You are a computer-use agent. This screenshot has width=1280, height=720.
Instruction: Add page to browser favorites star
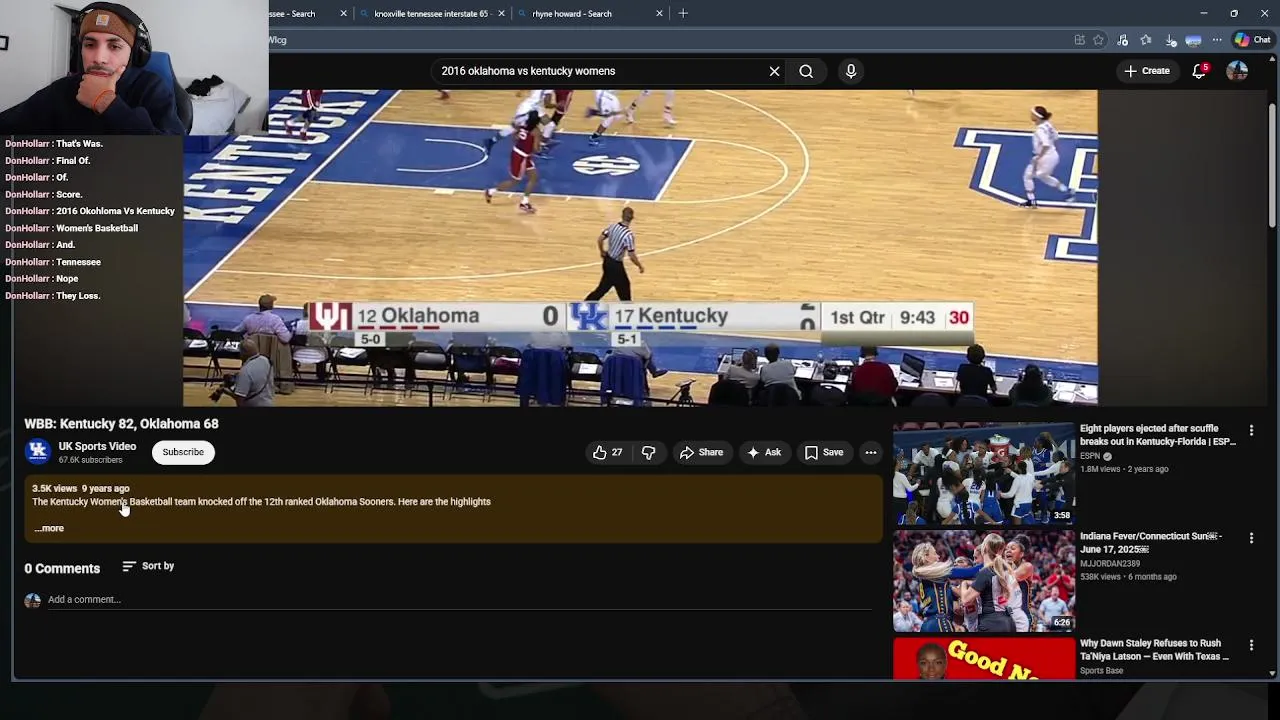tap(1099, 40)
